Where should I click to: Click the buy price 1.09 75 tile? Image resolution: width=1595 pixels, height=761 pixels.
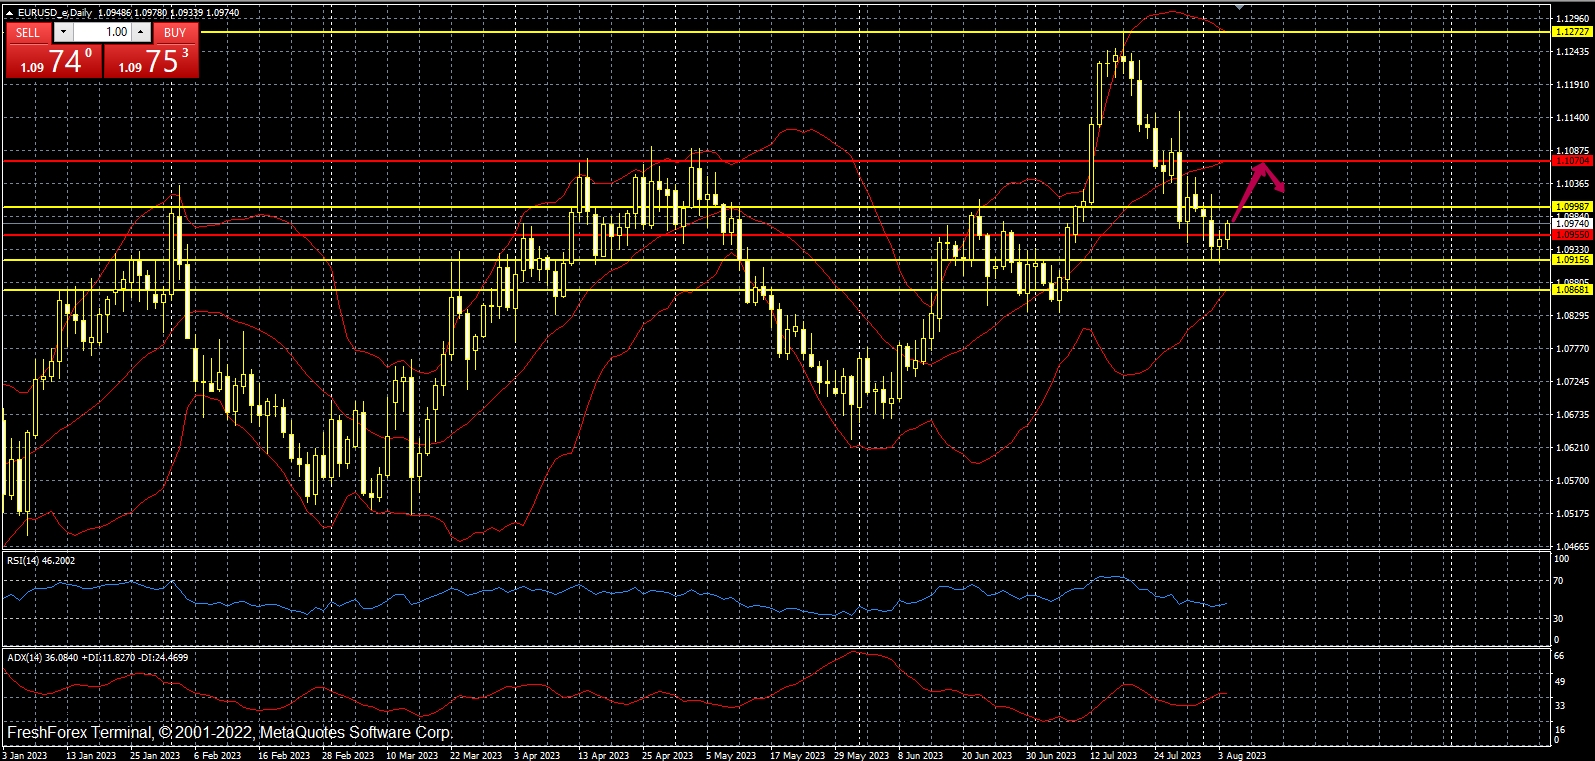pos(152,62)
